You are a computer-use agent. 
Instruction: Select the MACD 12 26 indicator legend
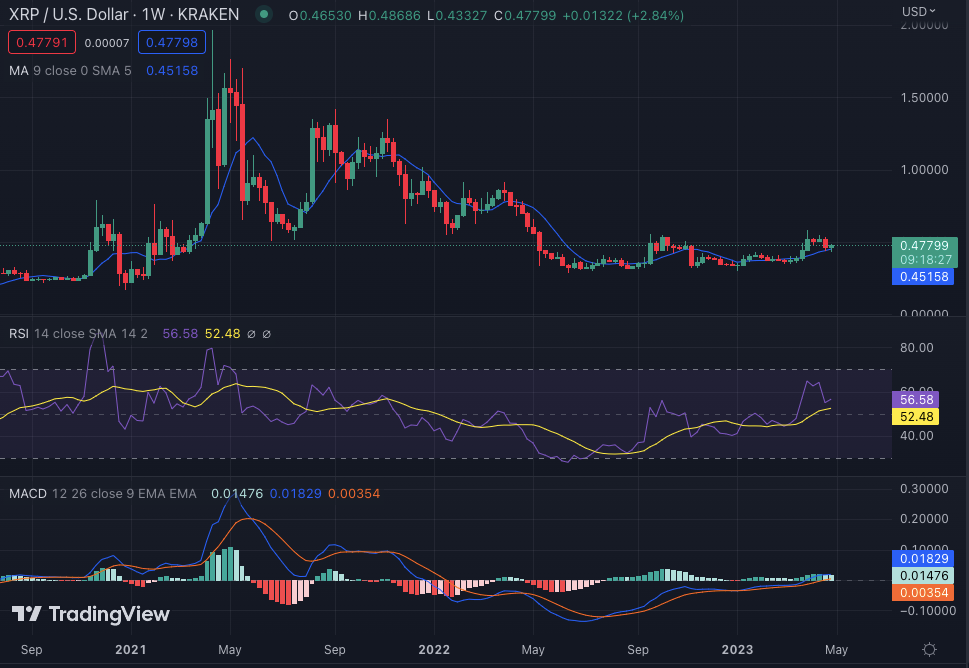tap(103, 494)
